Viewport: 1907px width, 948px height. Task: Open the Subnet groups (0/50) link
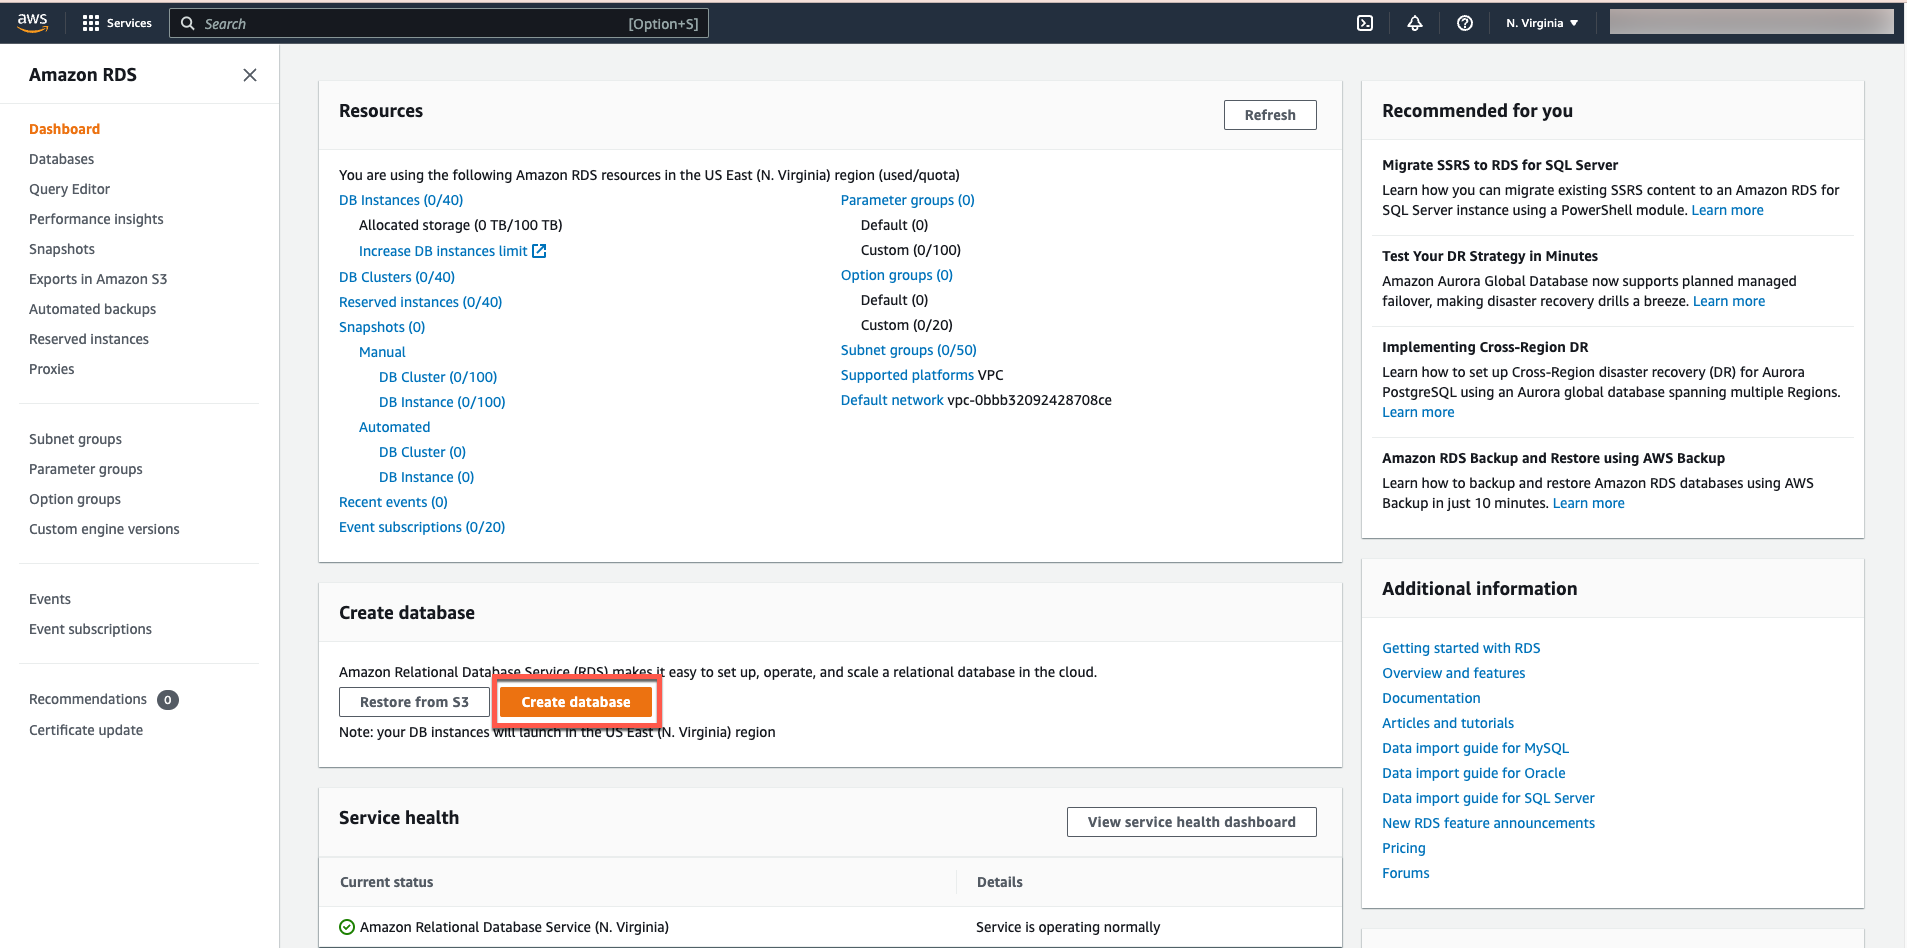coord(909,350)
